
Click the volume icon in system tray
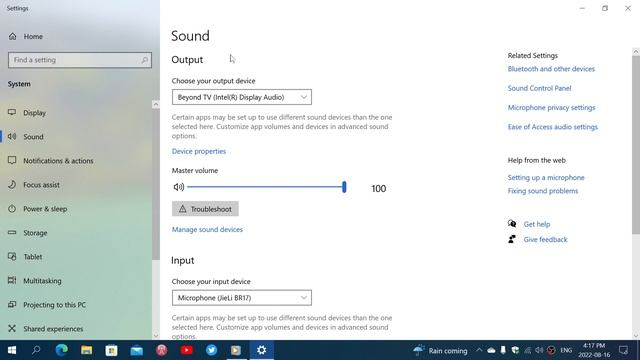(539, 350)
